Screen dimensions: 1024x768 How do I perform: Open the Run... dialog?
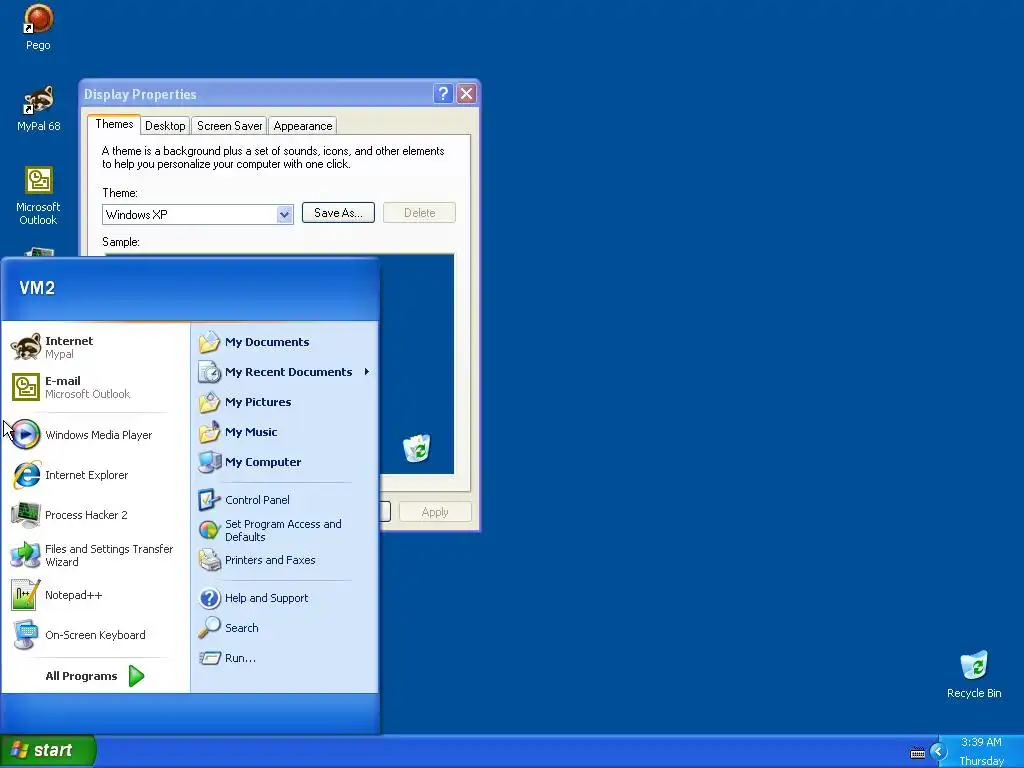click(x=284, y=658)
